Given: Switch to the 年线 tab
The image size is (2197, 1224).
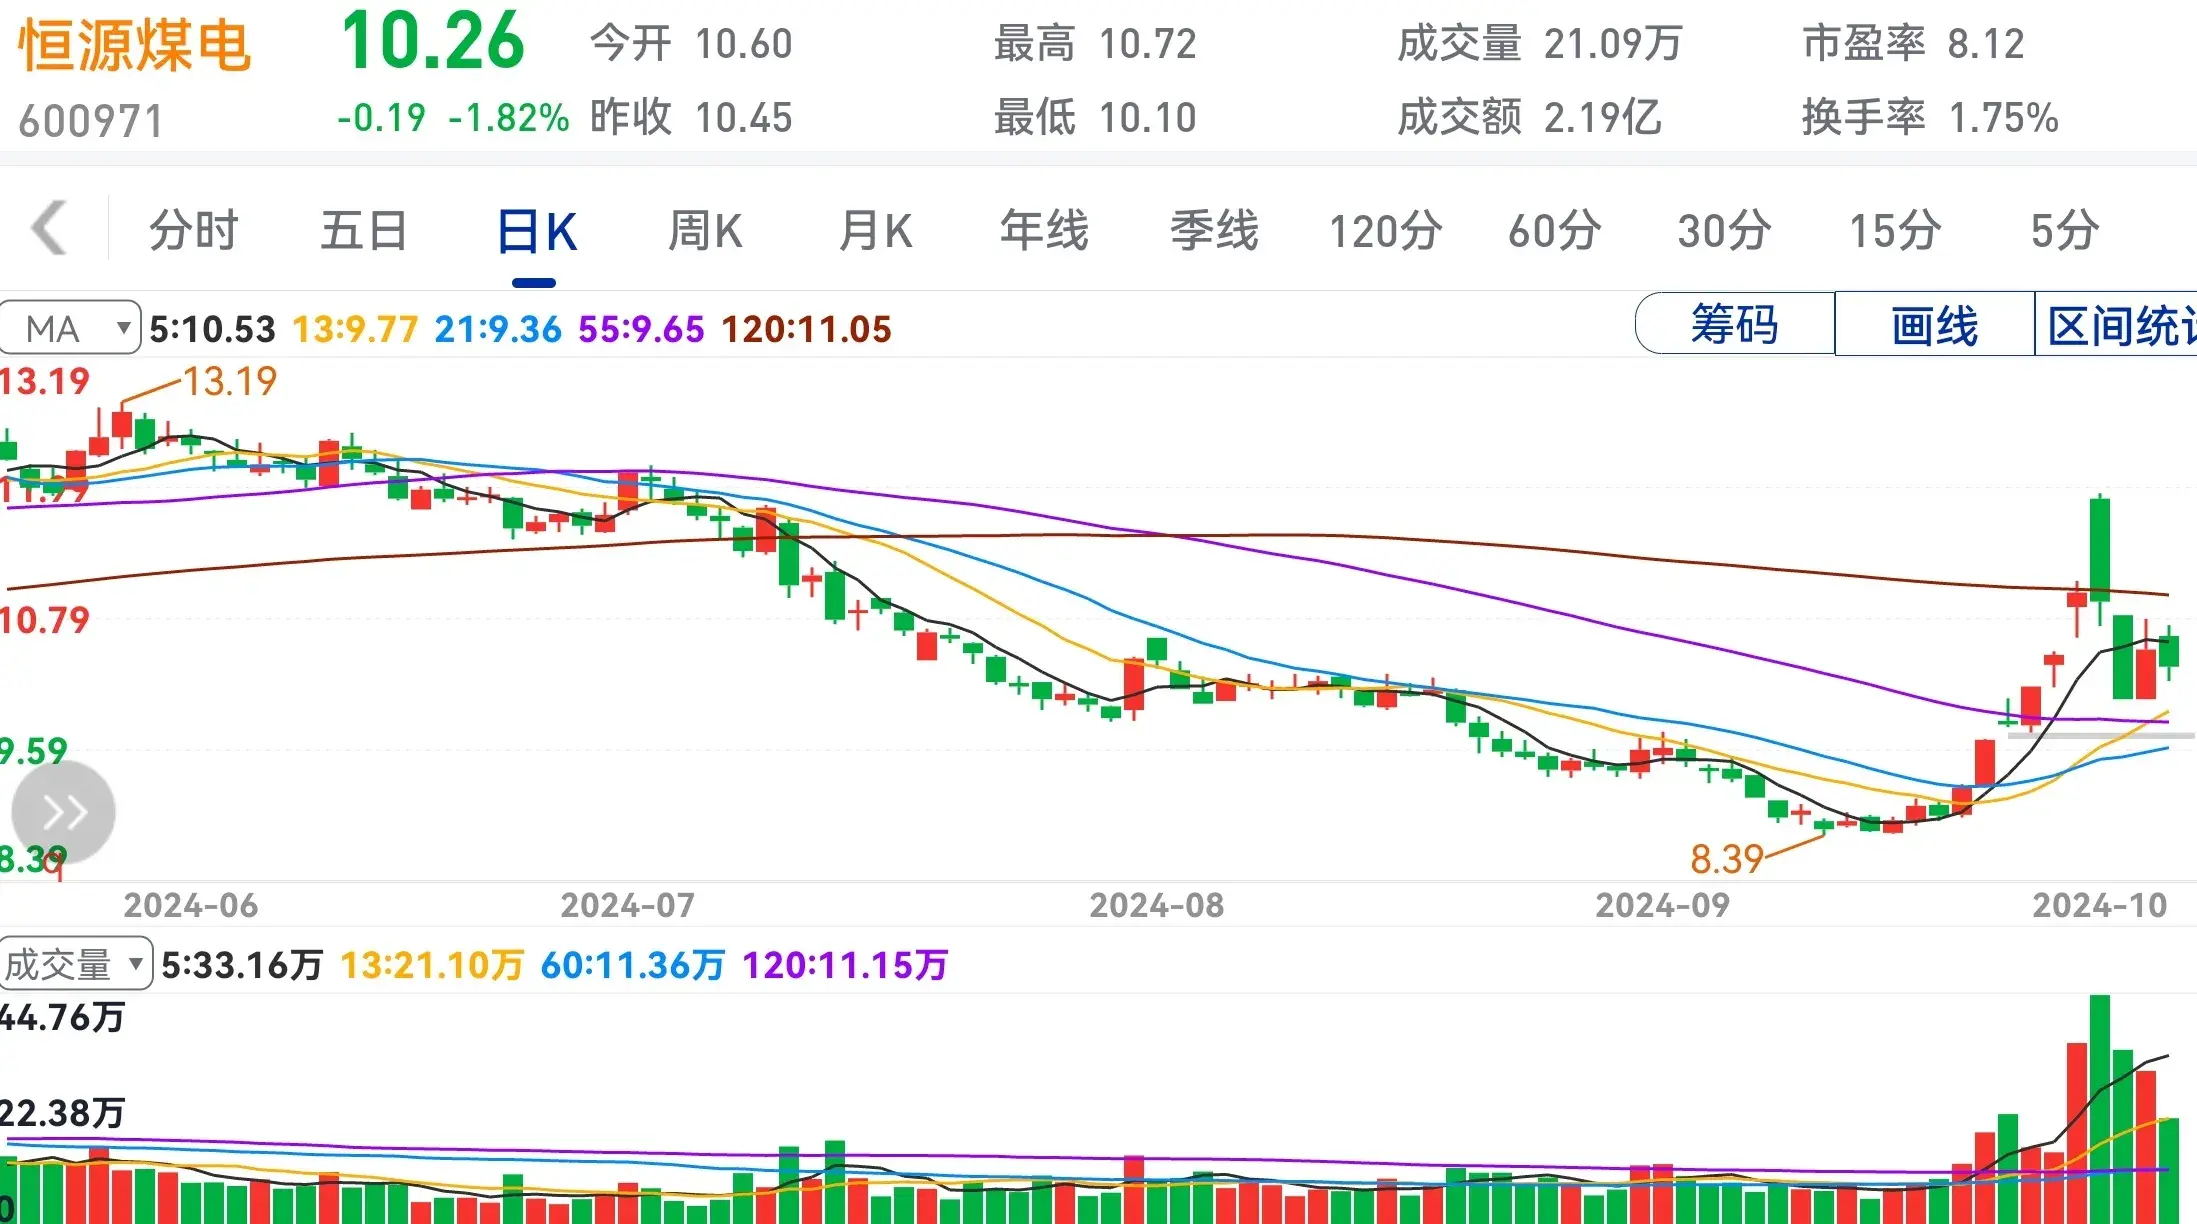Looking at the screenshot, I should pyautogui.click(x=1044, y=230).
